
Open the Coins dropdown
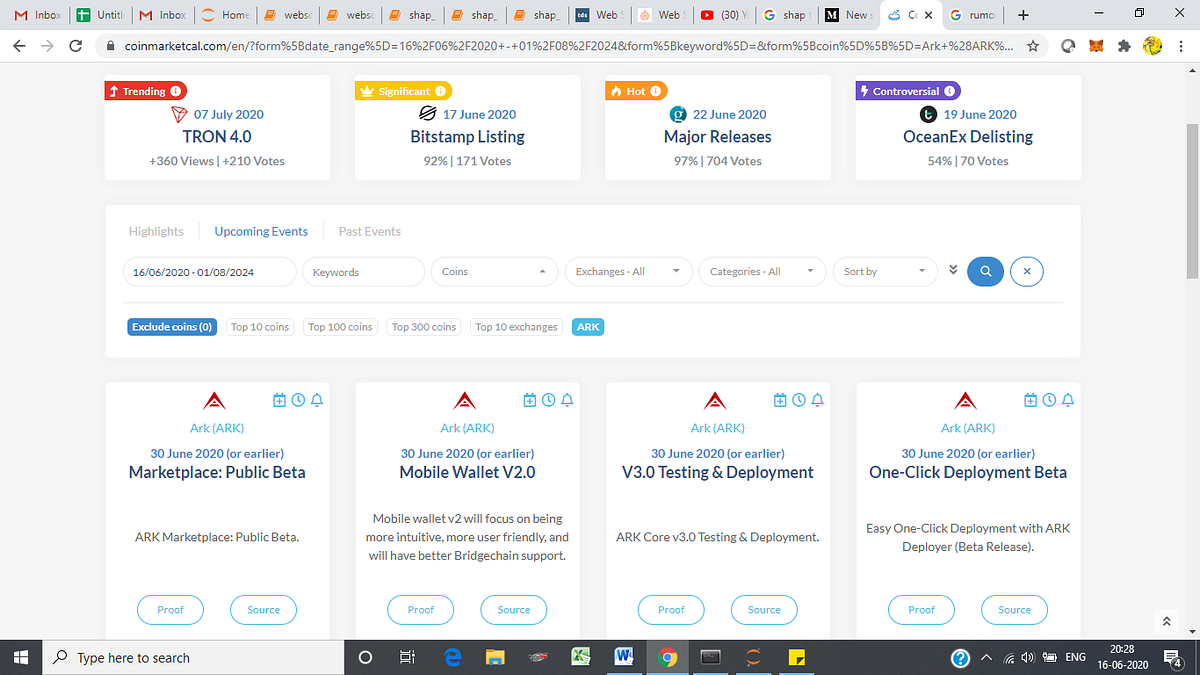(494, 271)
